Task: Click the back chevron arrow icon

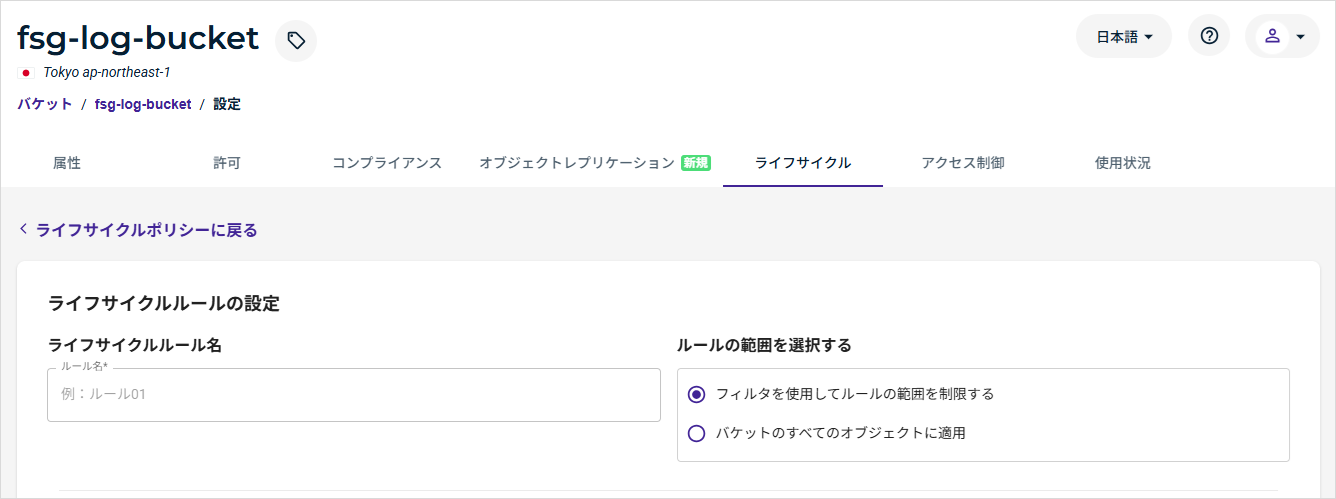Action: (x=23, y=230)
